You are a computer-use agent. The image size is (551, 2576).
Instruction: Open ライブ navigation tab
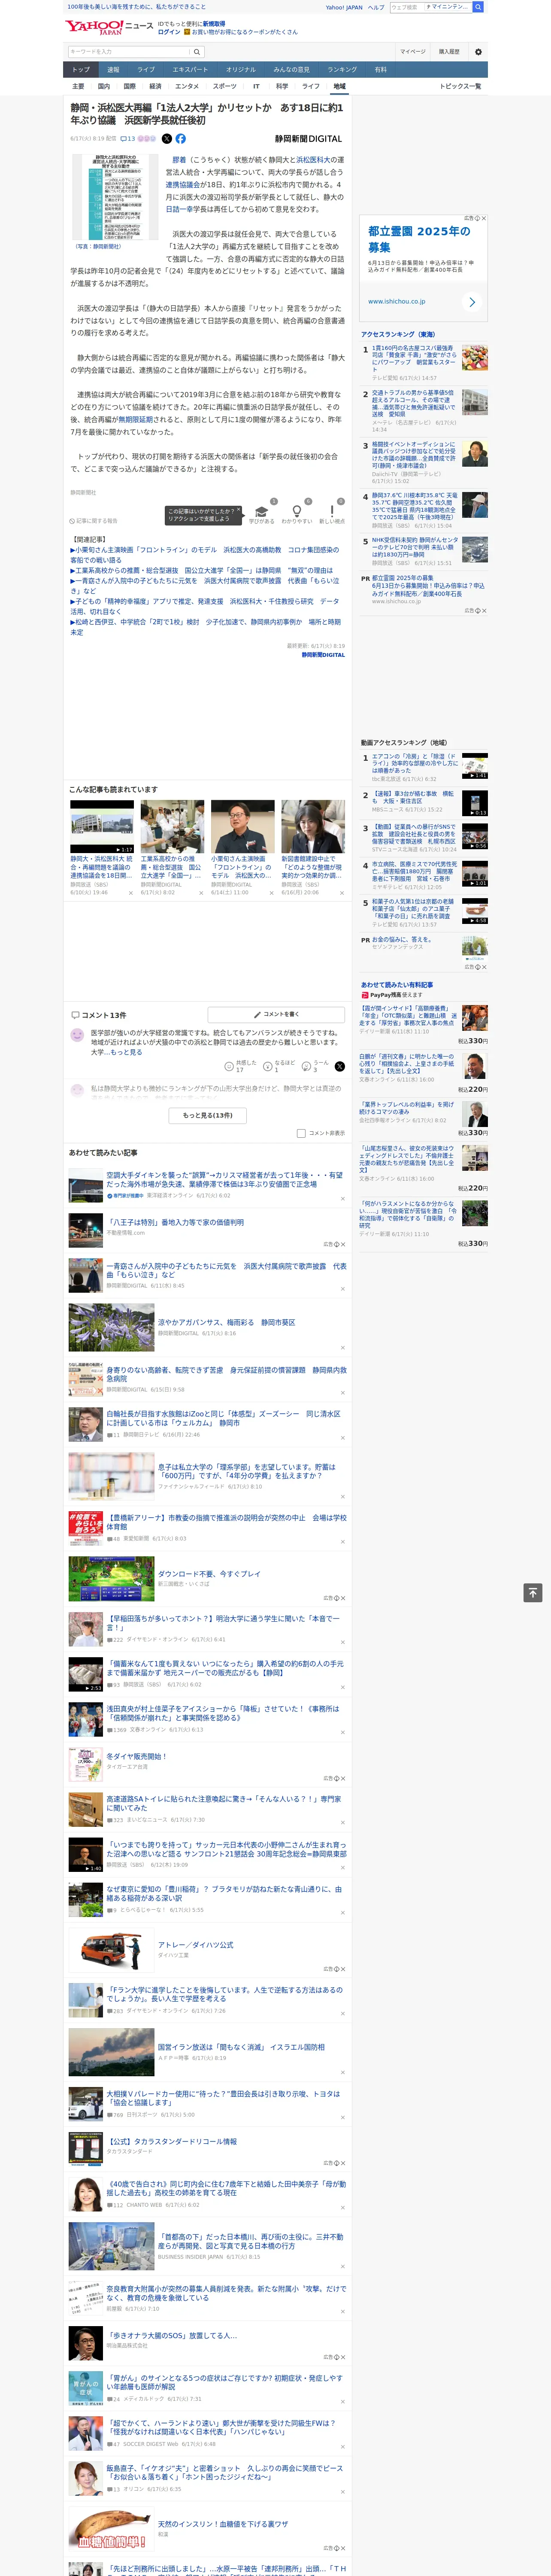tap(146, 69)
